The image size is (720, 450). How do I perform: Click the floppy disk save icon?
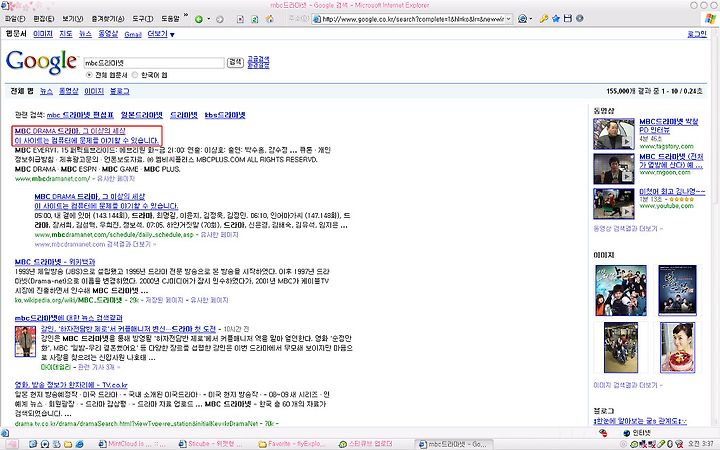568,19
